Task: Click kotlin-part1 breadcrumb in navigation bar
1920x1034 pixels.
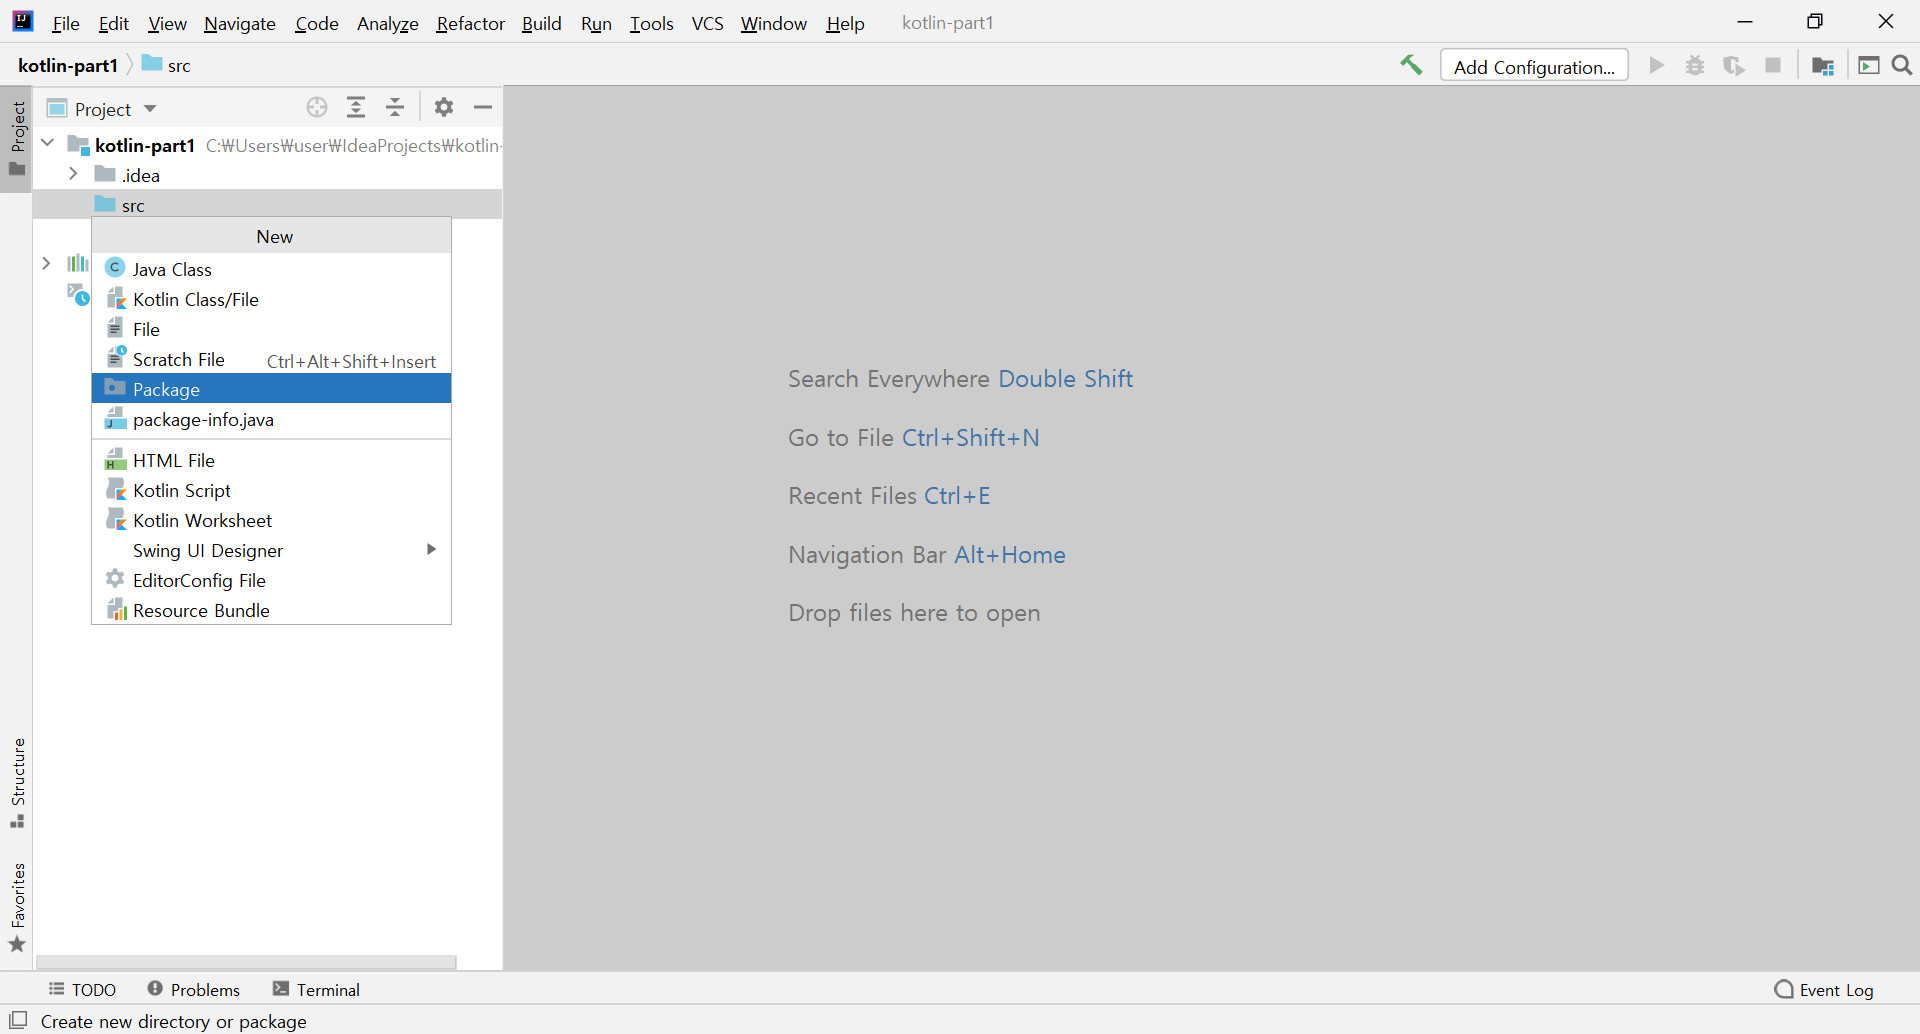Action: 68,65
